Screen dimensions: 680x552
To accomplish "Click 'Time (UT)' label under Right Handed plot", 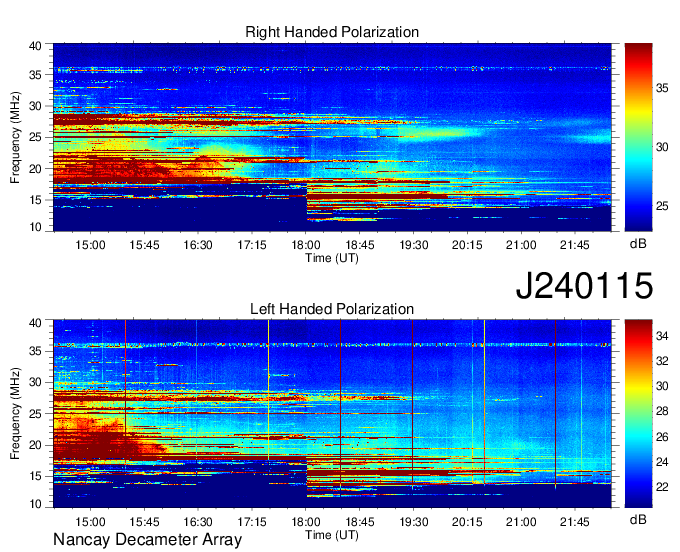I will (332, 258).
